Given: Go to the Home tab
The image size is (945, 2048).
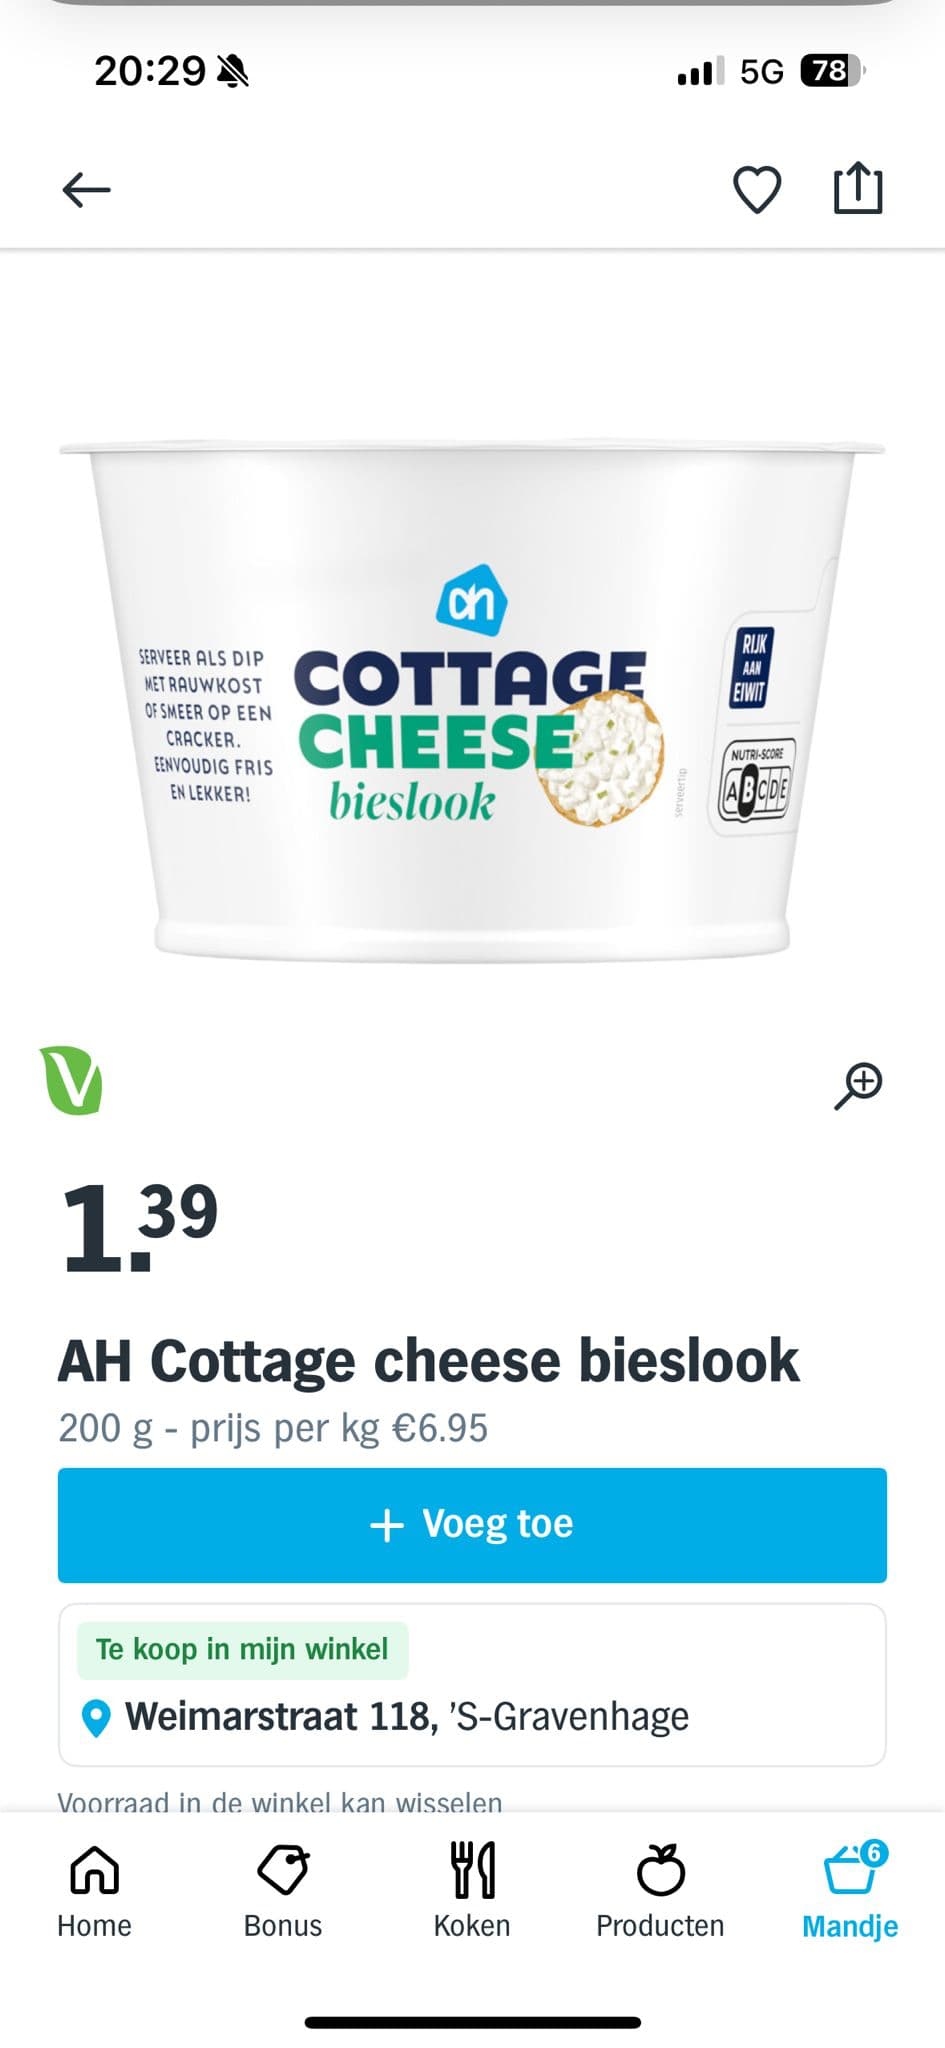Looking at the screenshot, I should (94, 1890).
